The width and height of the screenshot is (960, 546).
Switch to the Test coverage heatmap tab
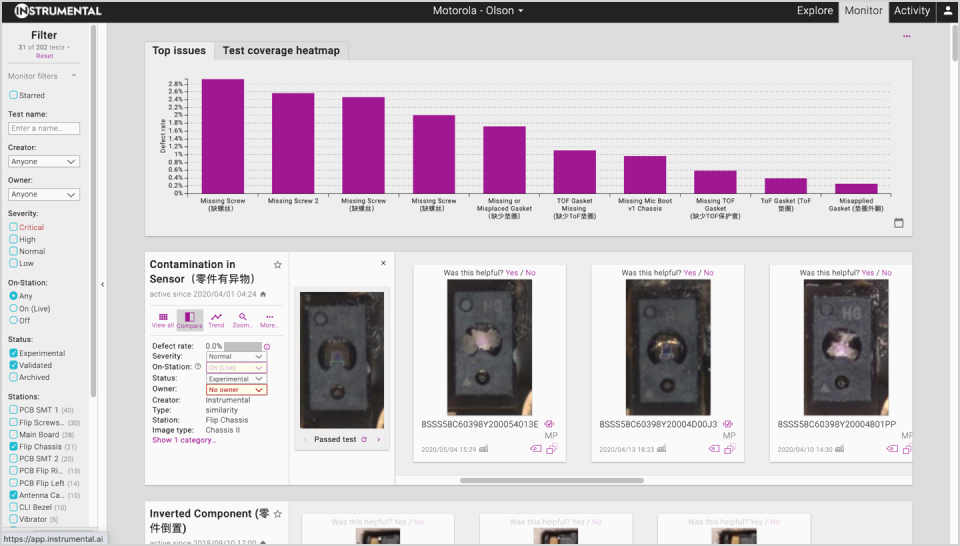click(281, 51)
